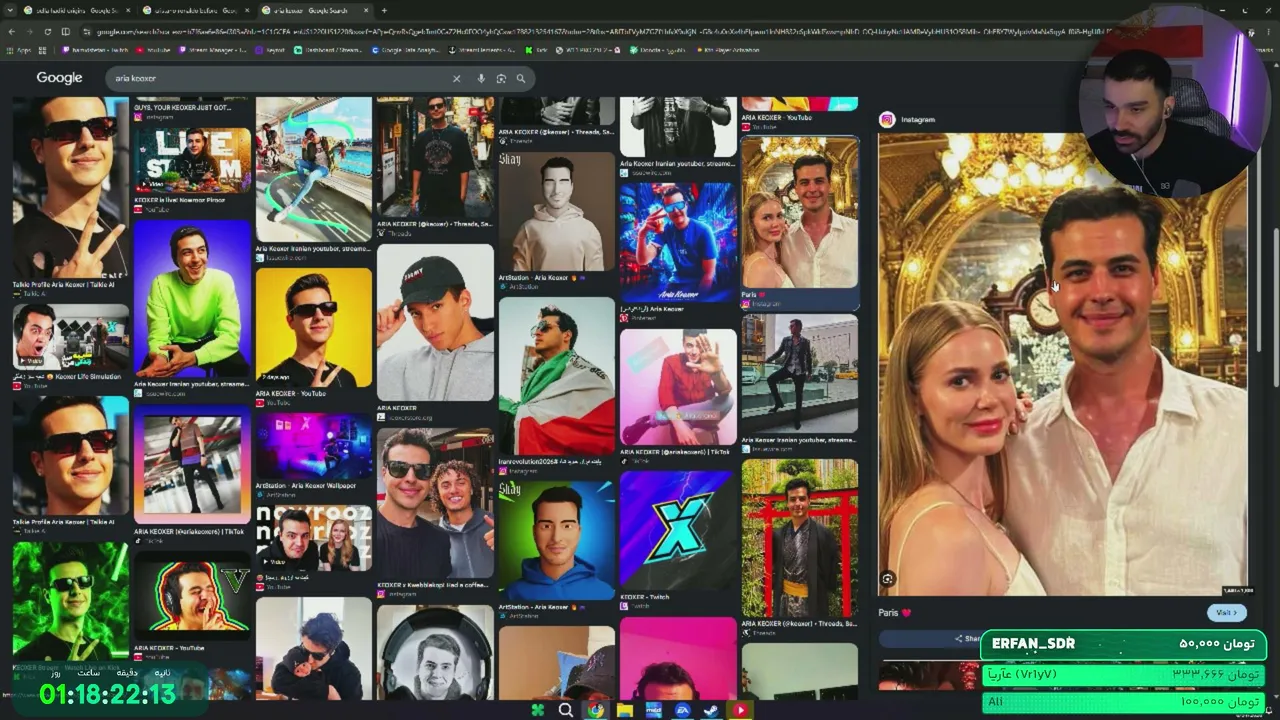Open the Apps bookmarks shortcut

click(20, 49)
